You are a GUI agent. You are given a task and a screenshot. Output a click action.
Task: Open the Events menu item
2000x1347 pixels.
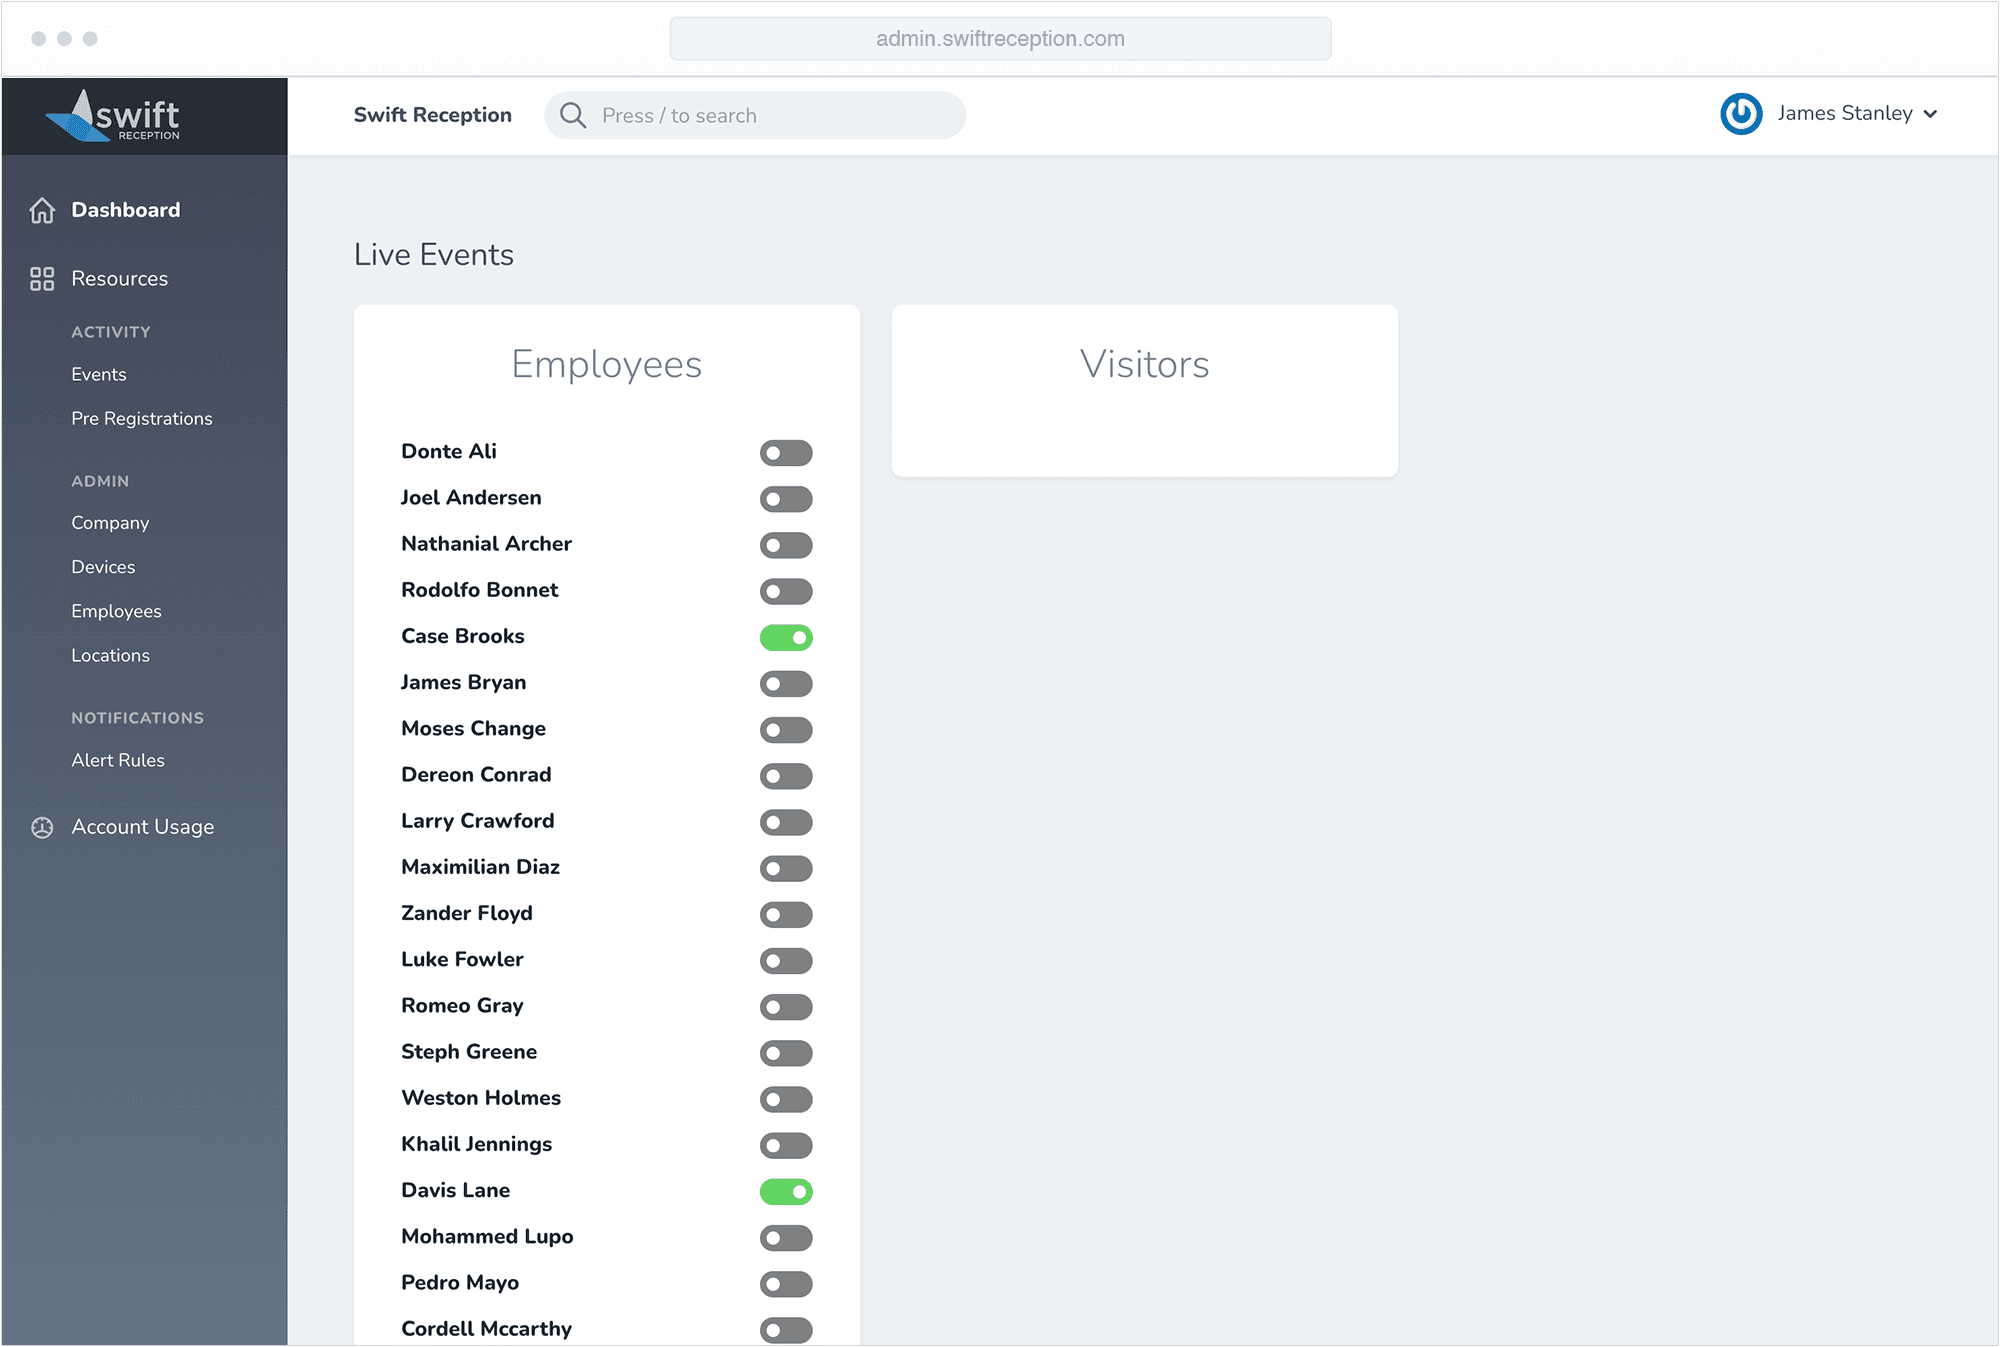click(99, 374)
